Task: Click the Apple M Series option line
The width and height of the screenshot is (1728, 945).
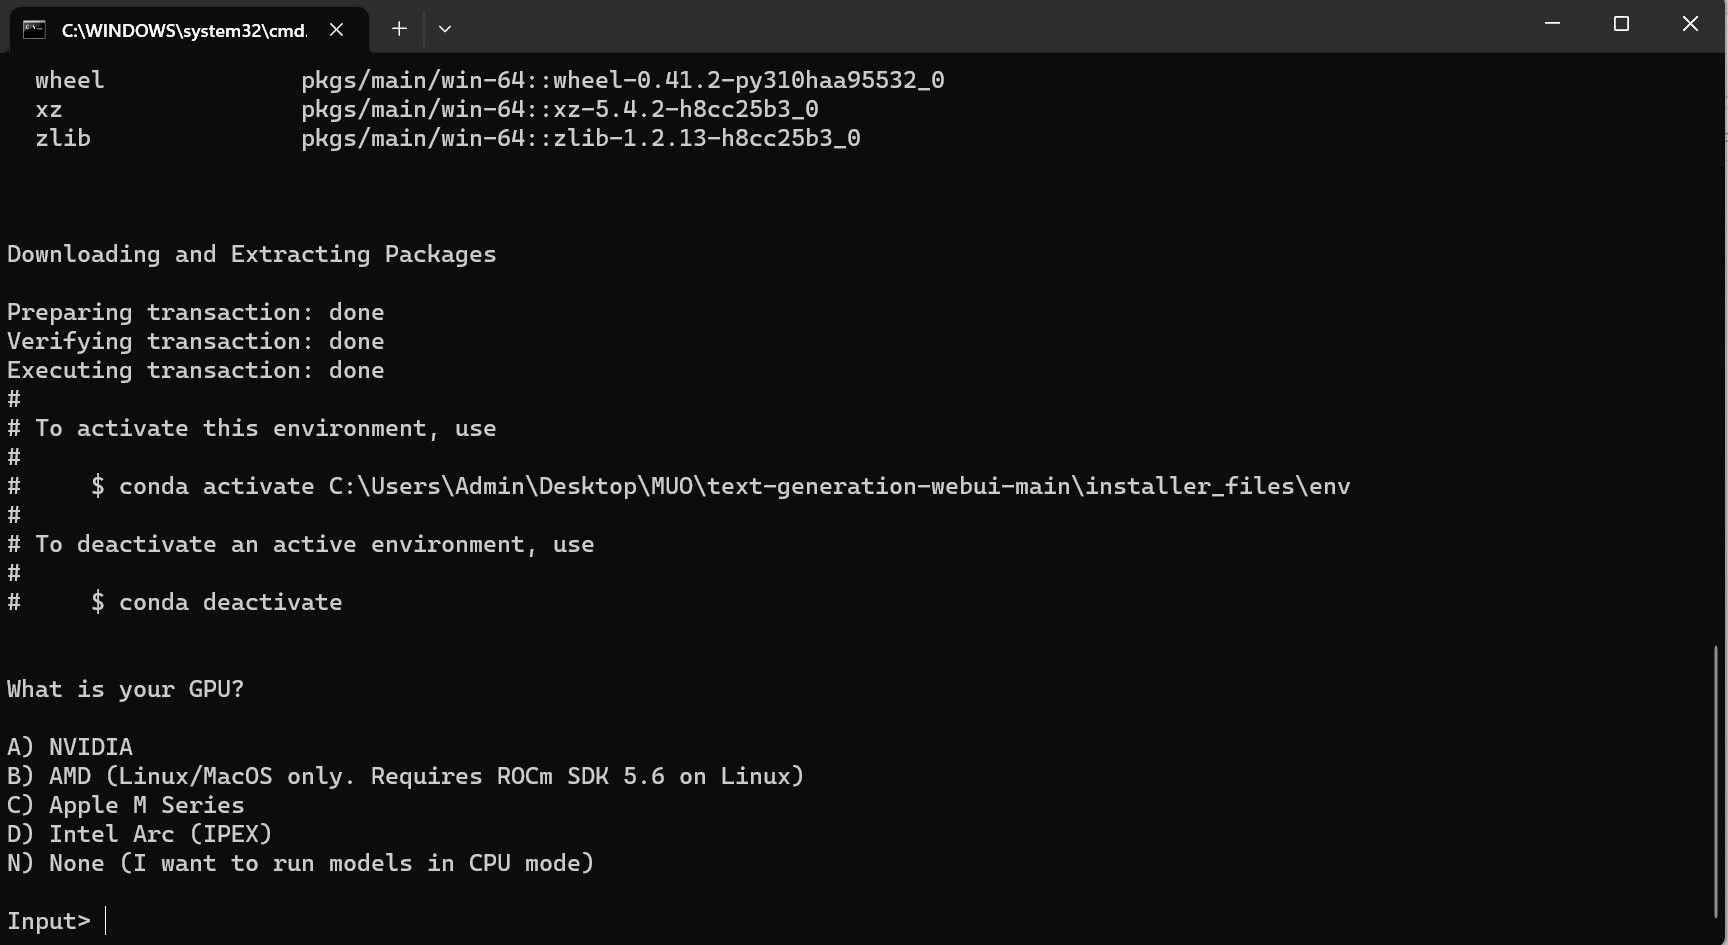Action: pyautogui.click(x=124, y=805)
